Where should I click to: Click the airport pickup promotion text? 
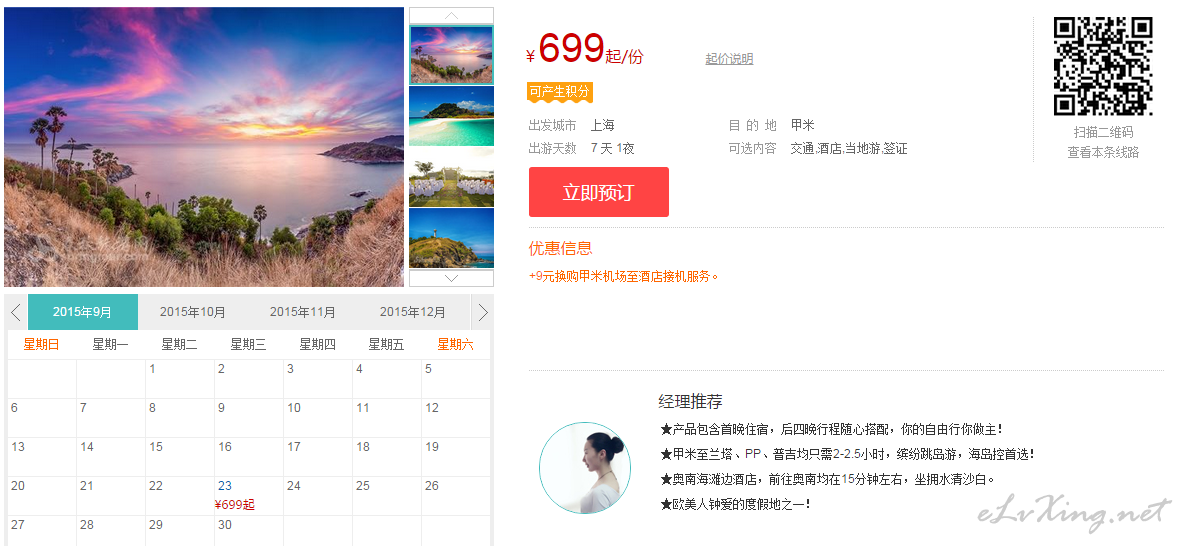click(x=623, y=277)
